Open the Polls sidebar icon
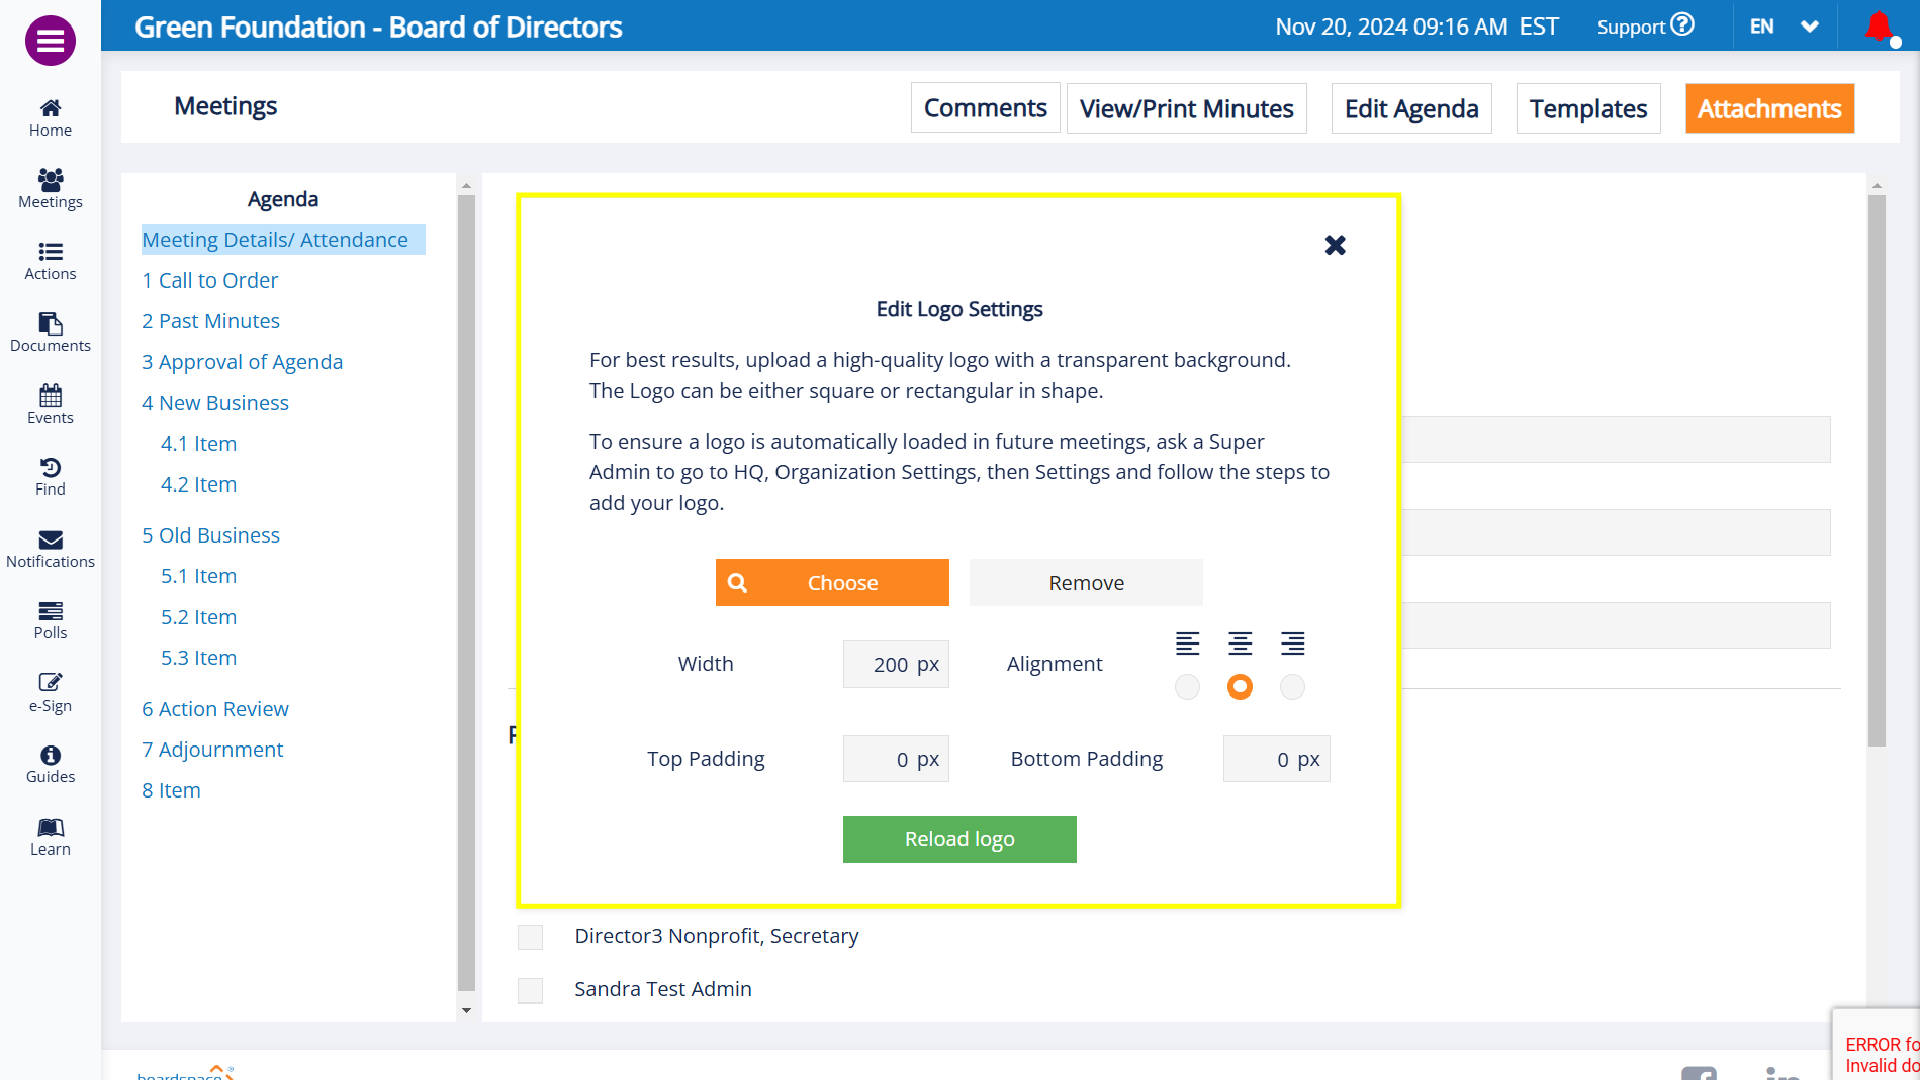 pyautogui.click(x=50, y=620)
